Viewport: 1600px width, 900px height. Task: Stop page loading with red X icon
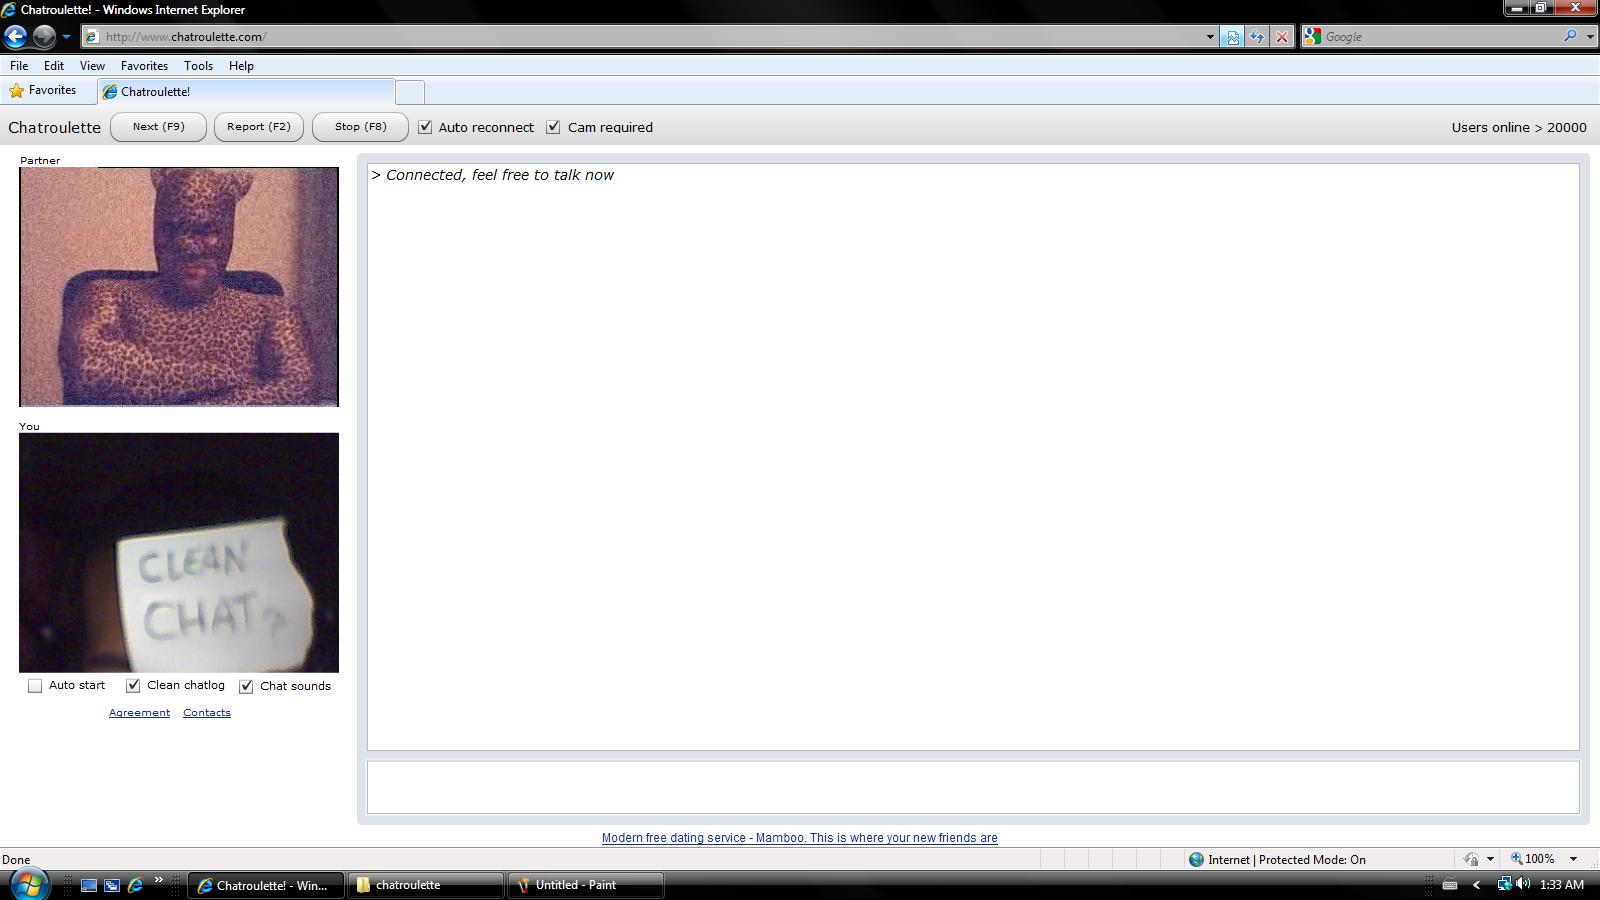click(1281, 37)
